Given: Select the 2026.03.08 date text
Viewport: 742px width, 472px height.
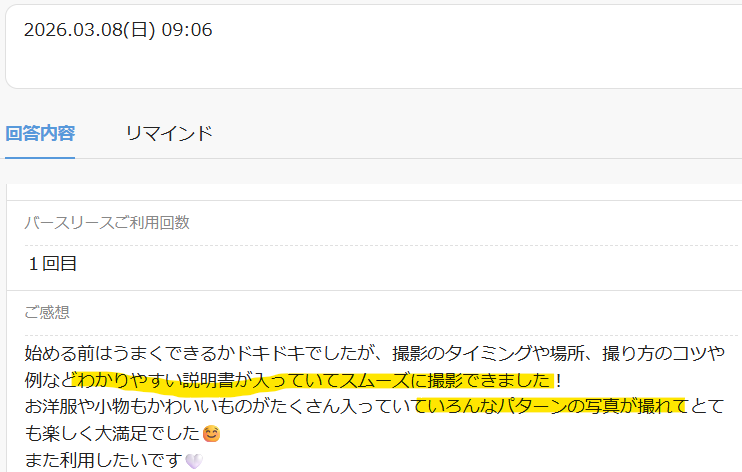Looking at the screenshot, I should click(x=73, y=30).
